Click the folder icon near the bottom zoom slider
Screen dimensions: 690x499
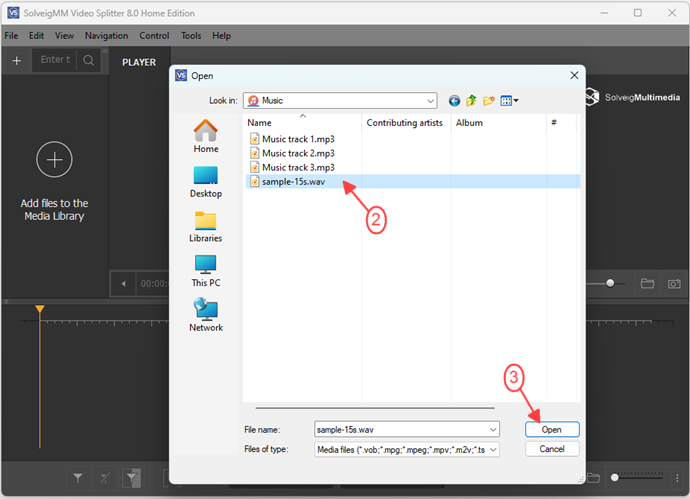(593, 478)
